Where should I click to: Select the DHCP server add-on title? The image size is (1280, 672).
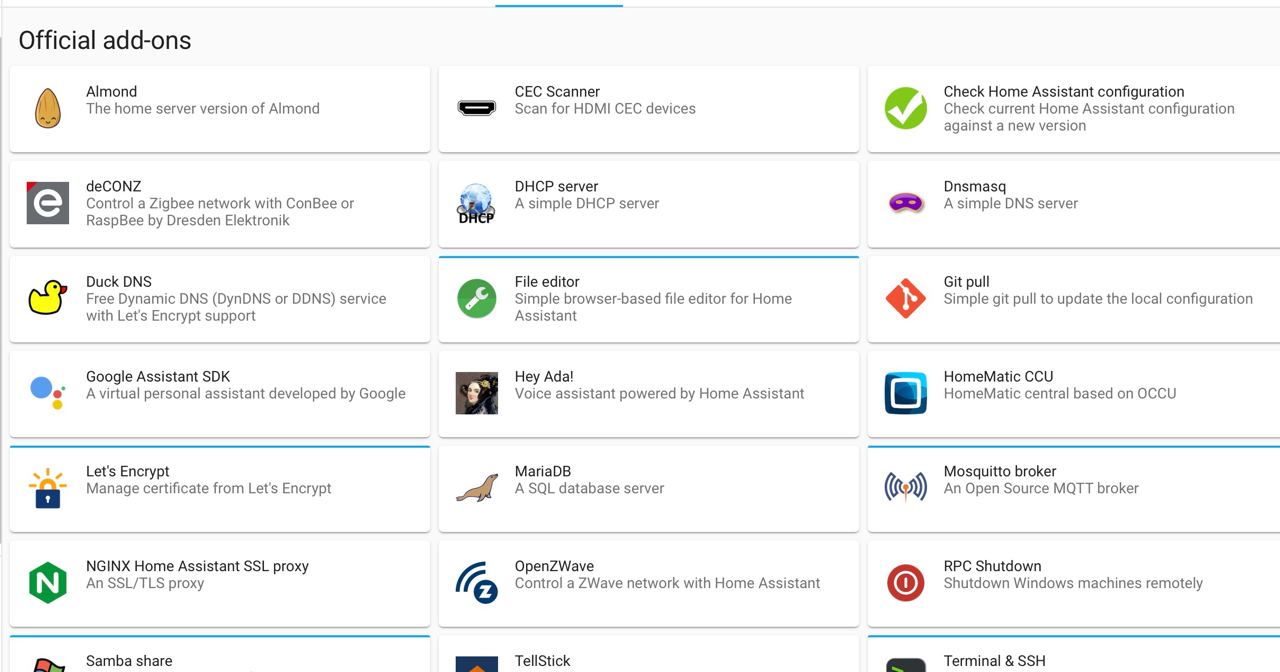(556, 186)
